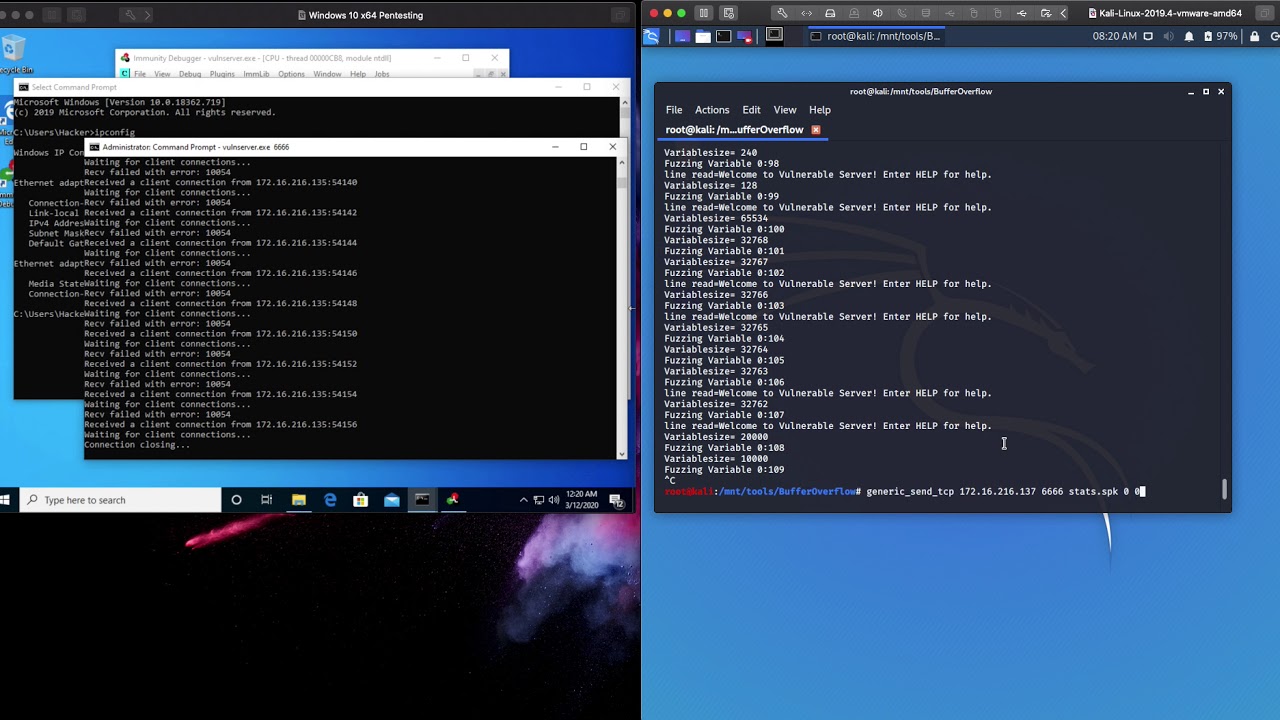Click the Windows taskbar search box

click(121, 500)
